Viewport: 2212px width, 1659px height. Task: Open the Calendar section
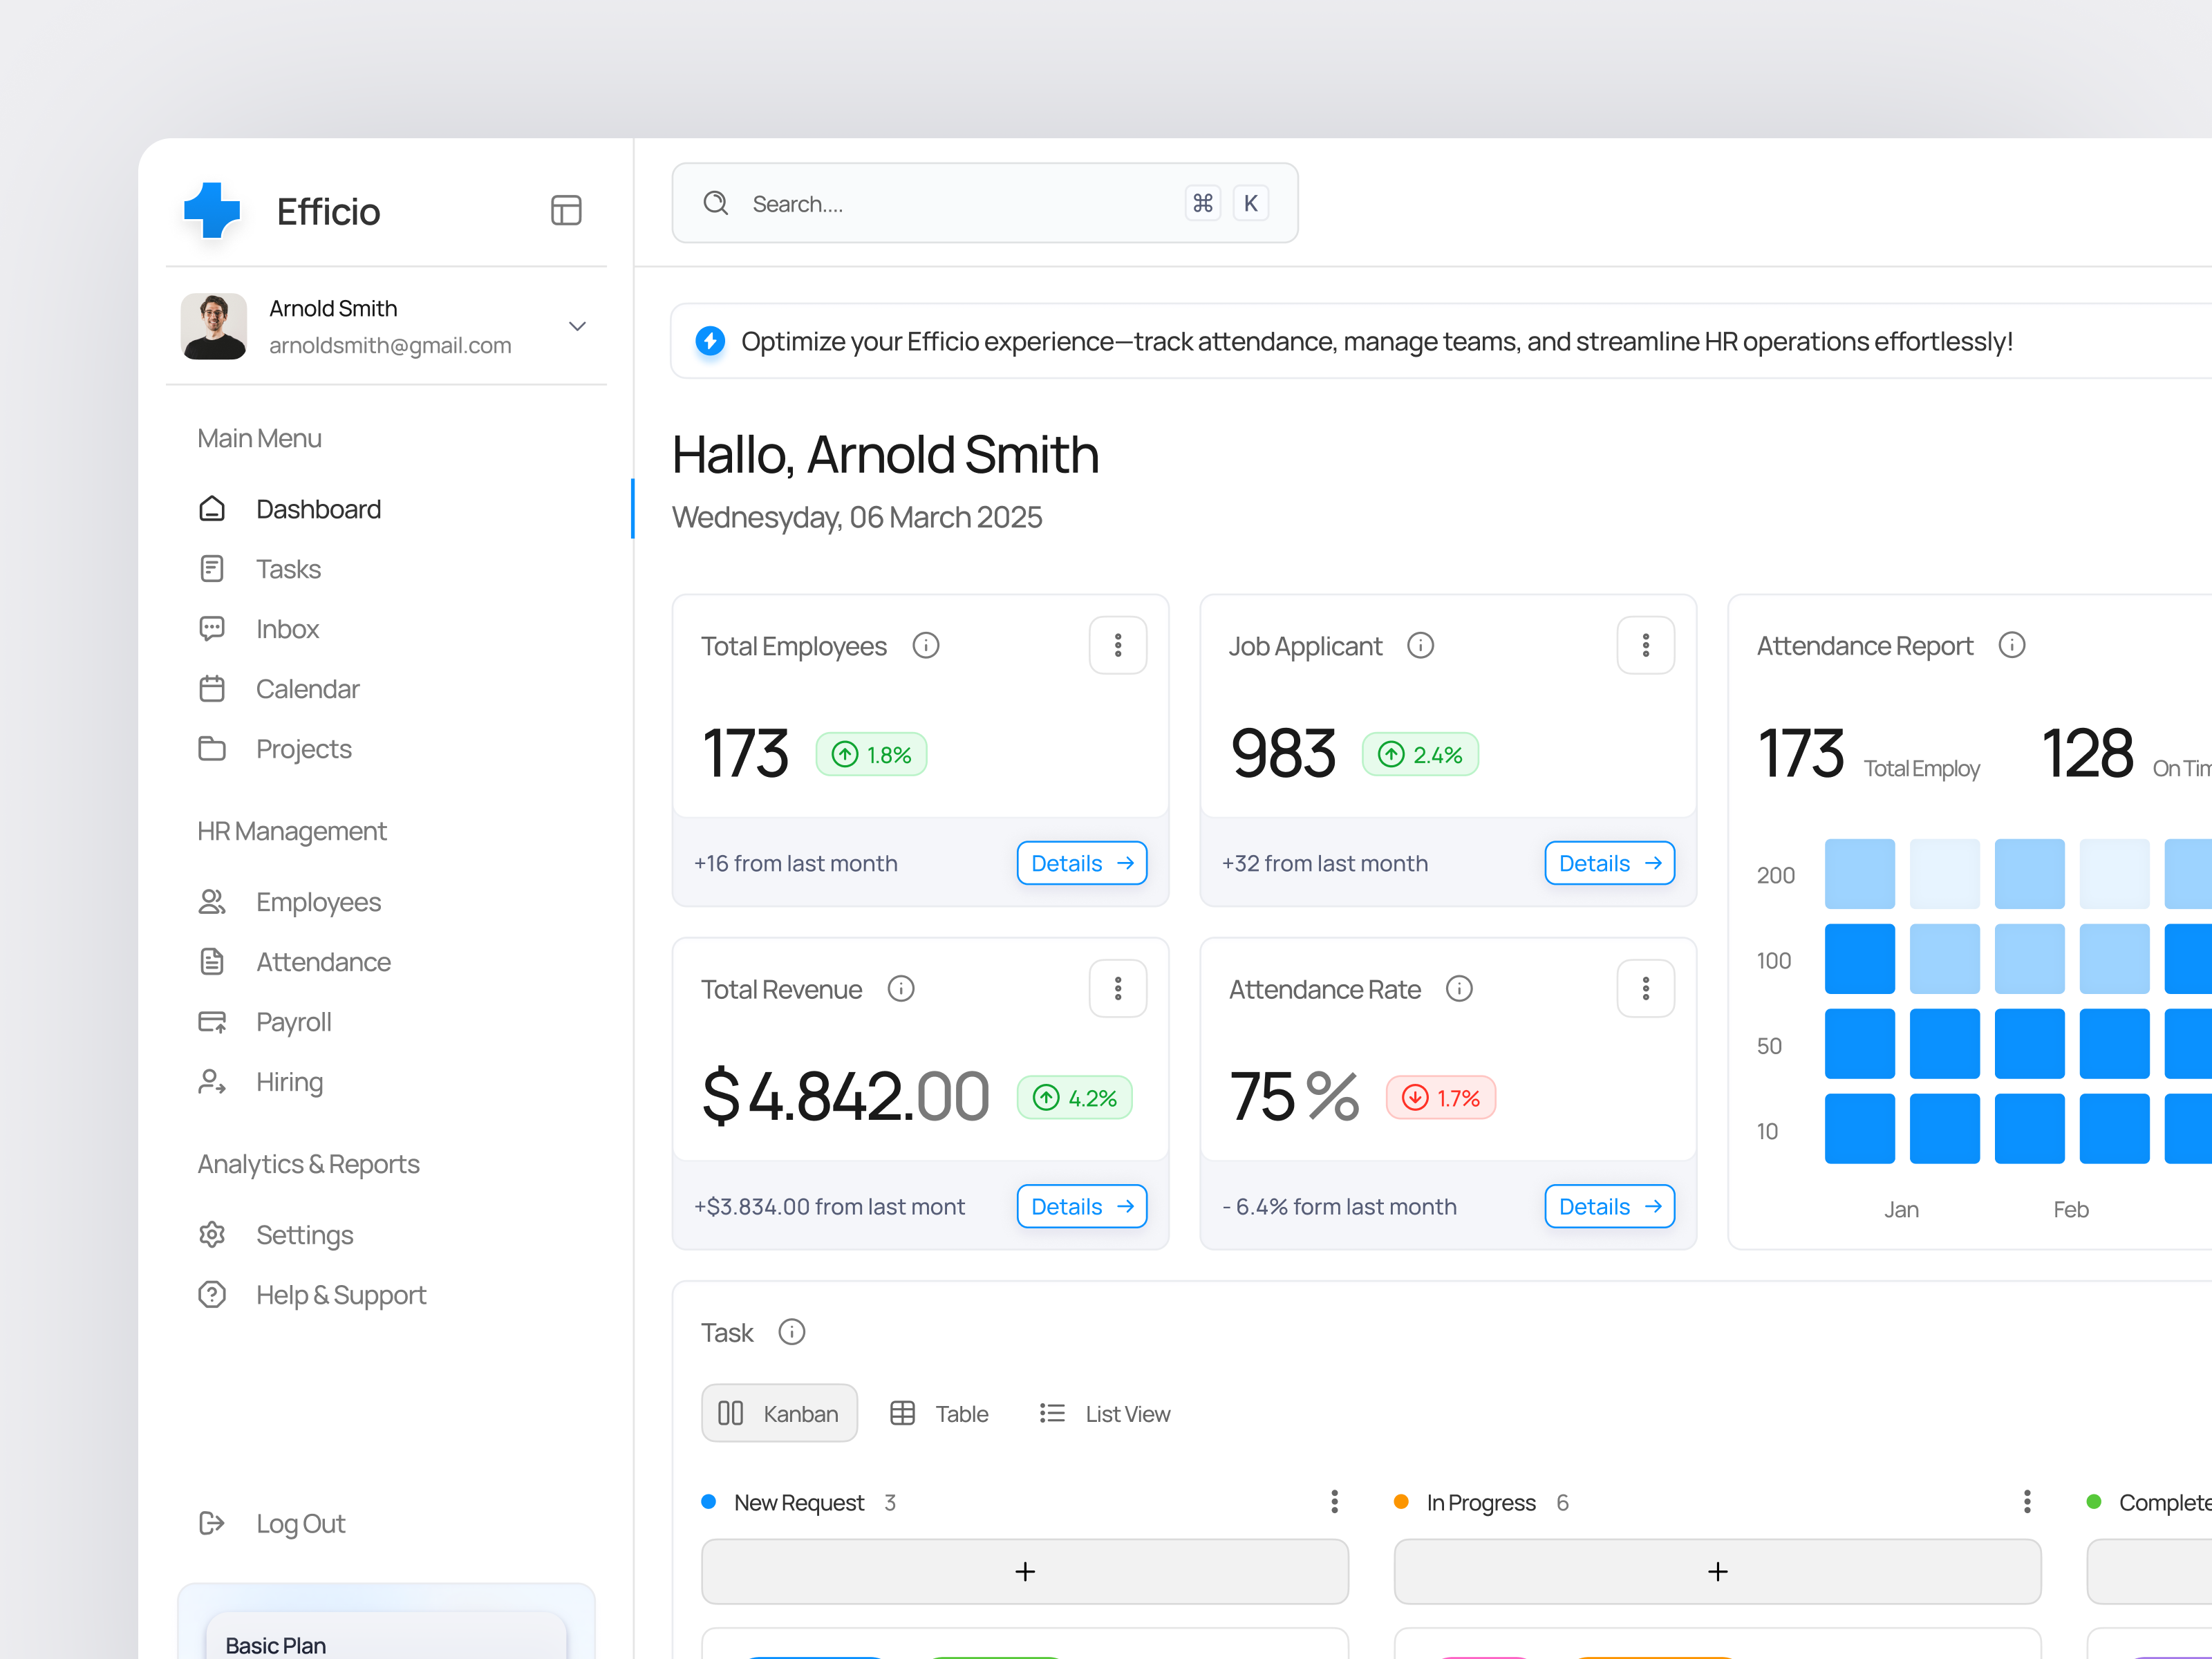click(306, 688)
